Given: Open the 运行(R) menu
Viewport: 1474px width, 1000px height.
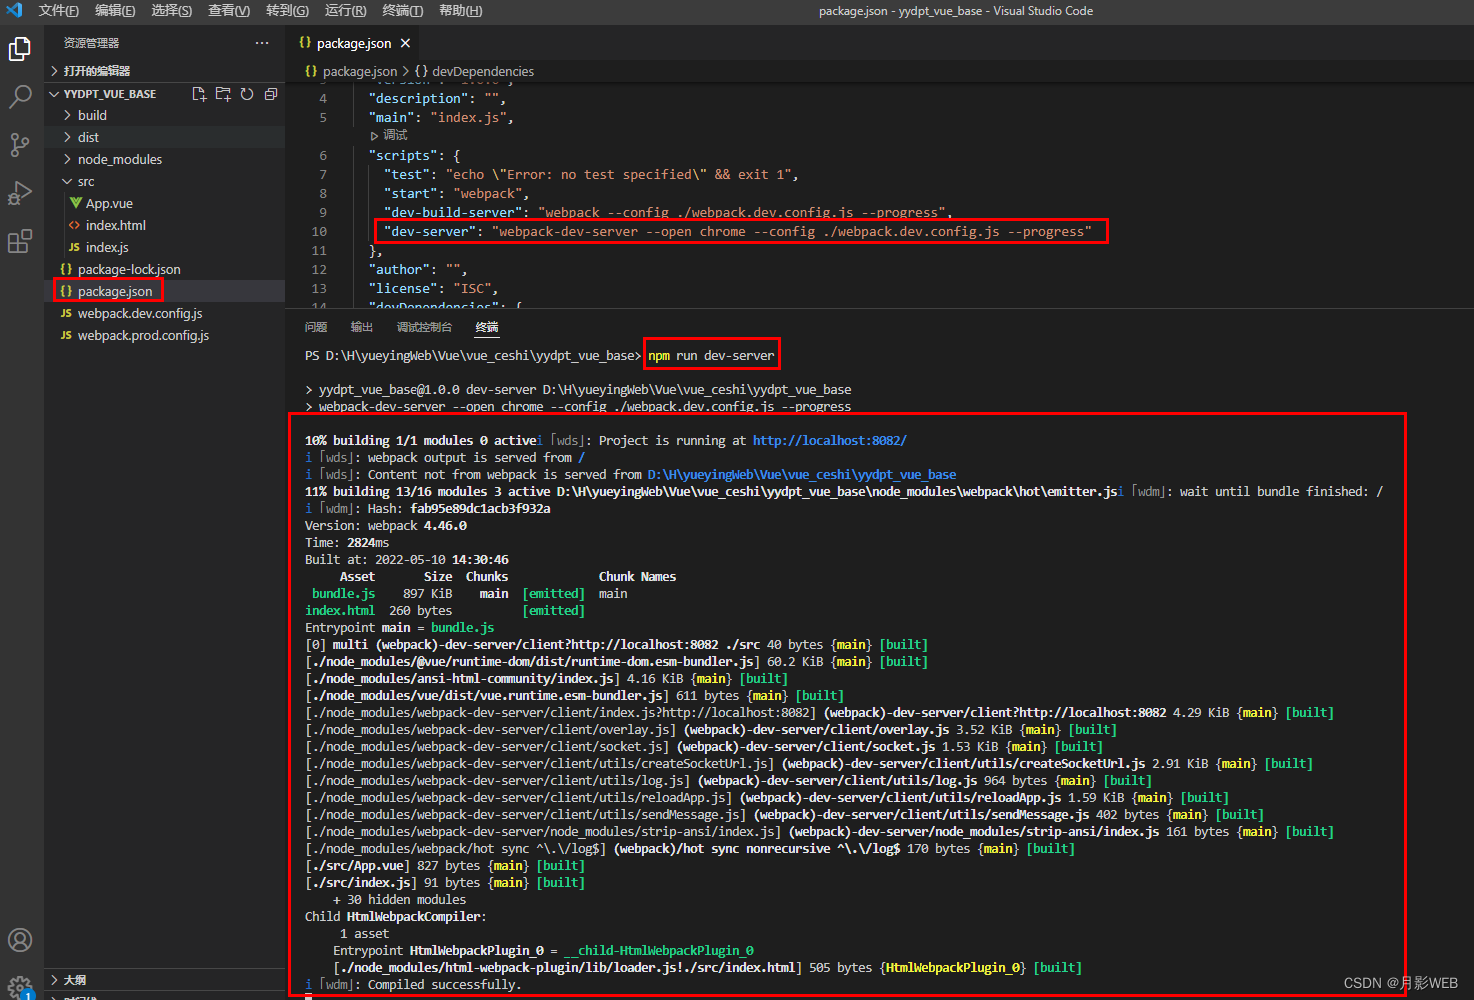Looking at the screenshot, I should click(345, 10).
